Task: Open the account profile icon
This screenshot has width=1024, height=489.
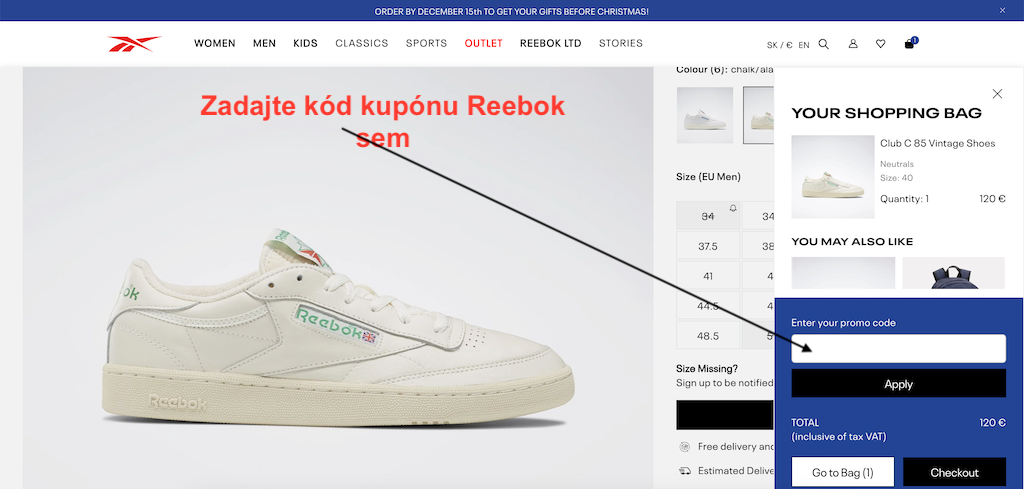Action: tap(853, 44)
